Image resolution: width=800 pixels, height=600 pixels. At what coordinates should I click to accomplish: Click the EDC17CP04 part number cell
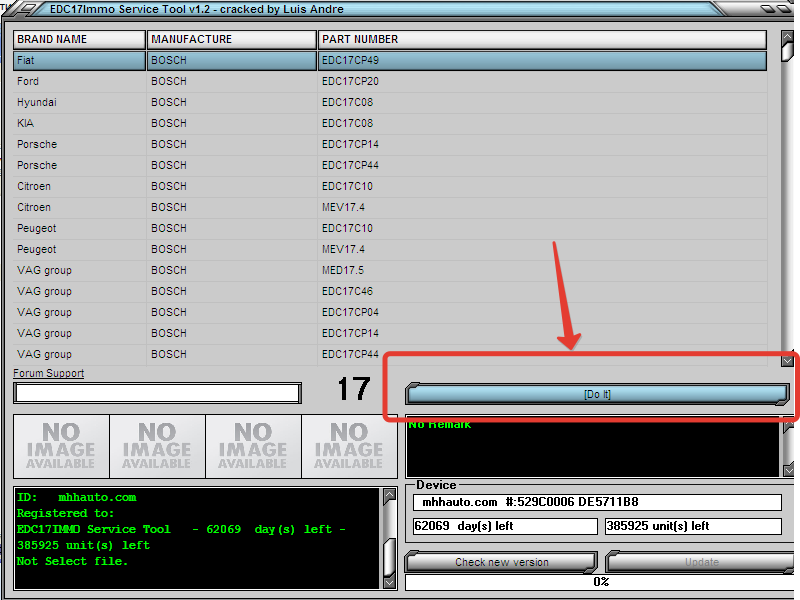(542, 312)
